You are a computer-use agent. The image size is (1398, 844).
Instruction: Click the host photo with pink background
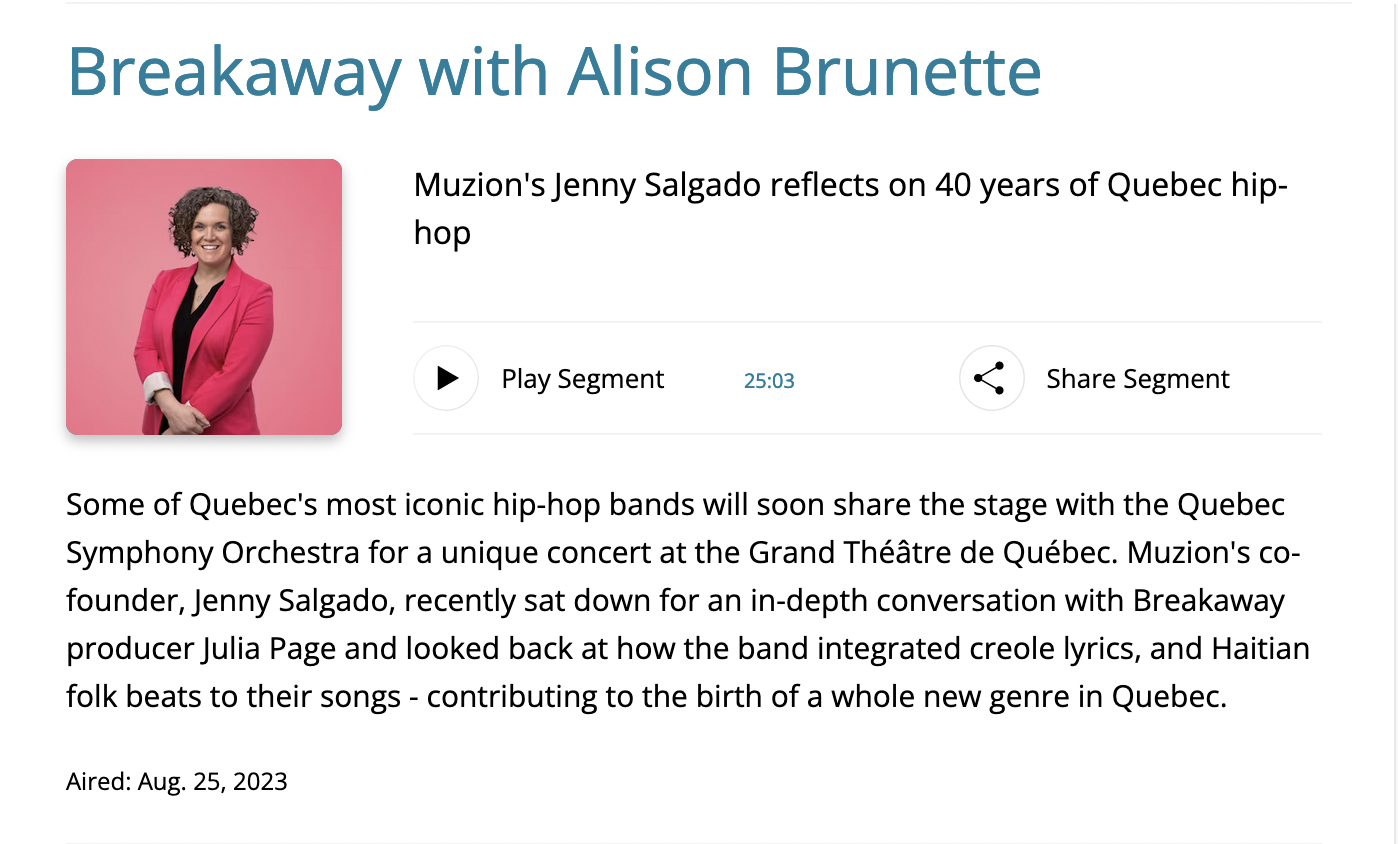[204, 297]
